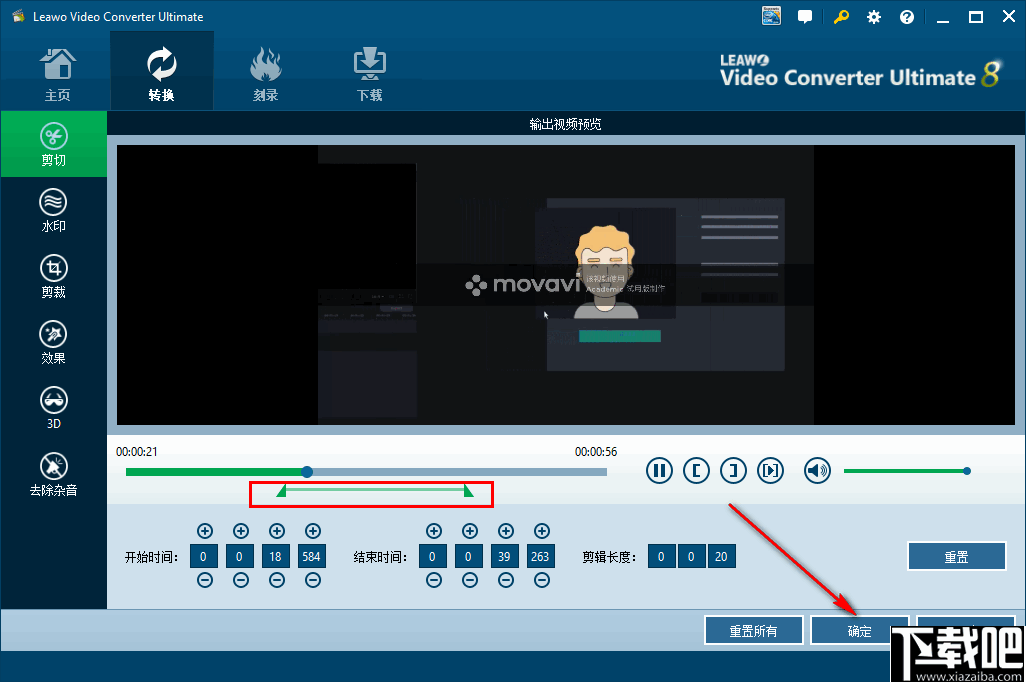Decrease start time seconds below 18
Screen dimensions: 1026x682
pyautogui.click(x=277, y=580)
